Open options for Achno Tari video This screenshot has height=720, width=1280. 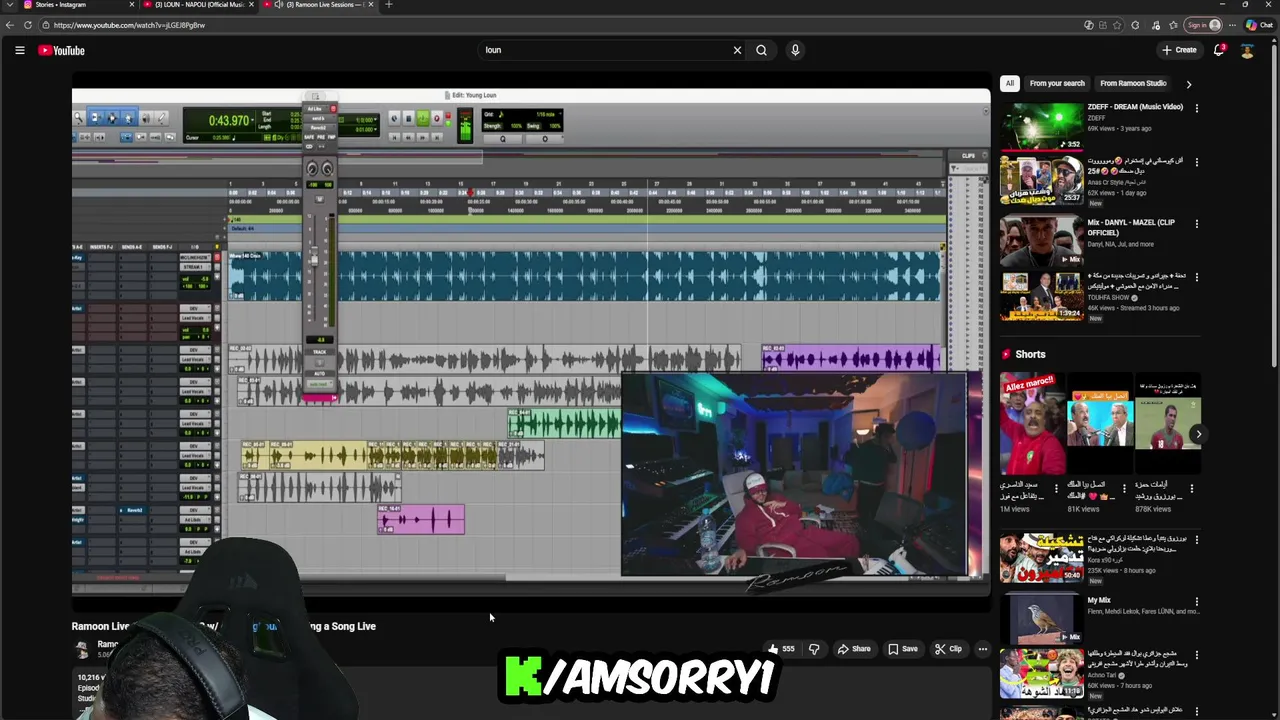click(1197, 656)
